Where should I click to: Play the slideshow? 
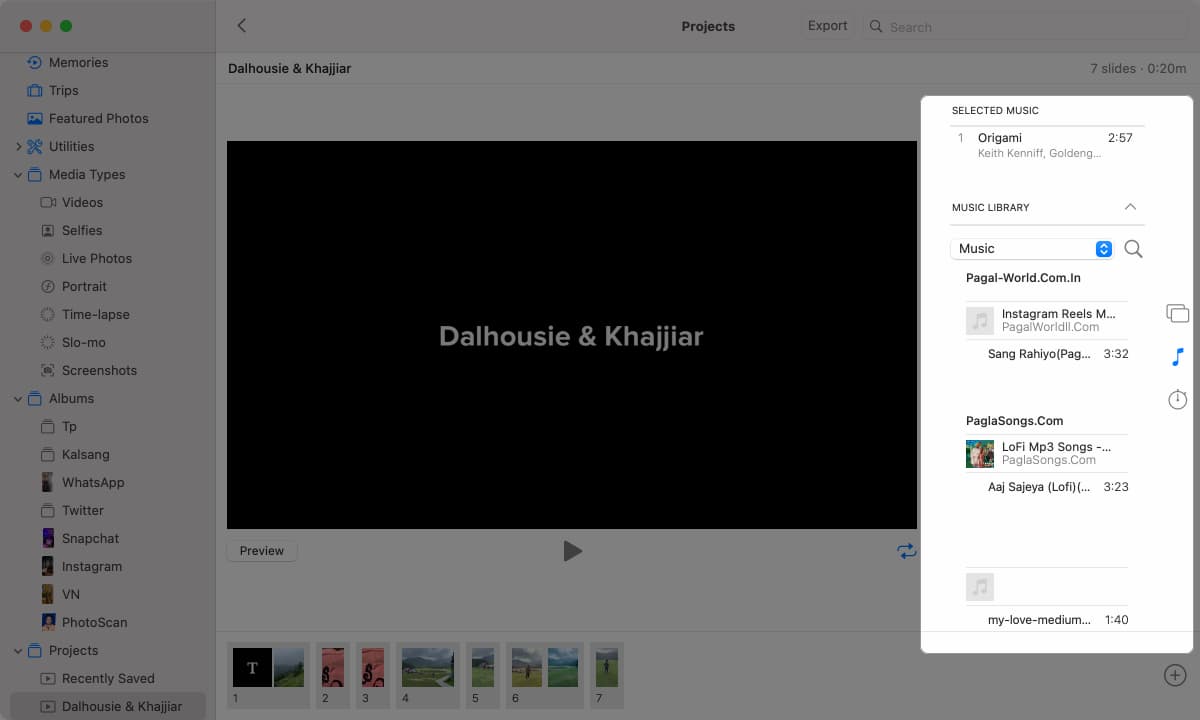(572, 551)
